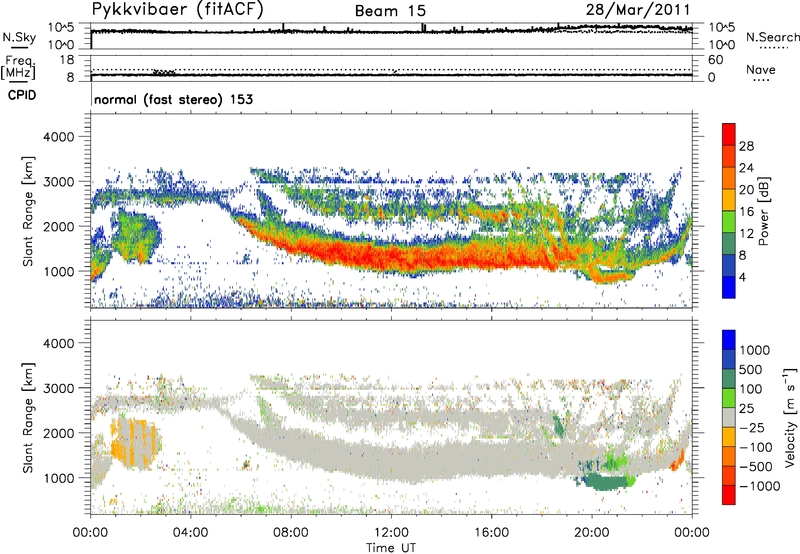Click the "16:00" time tick label

(491, 533)
